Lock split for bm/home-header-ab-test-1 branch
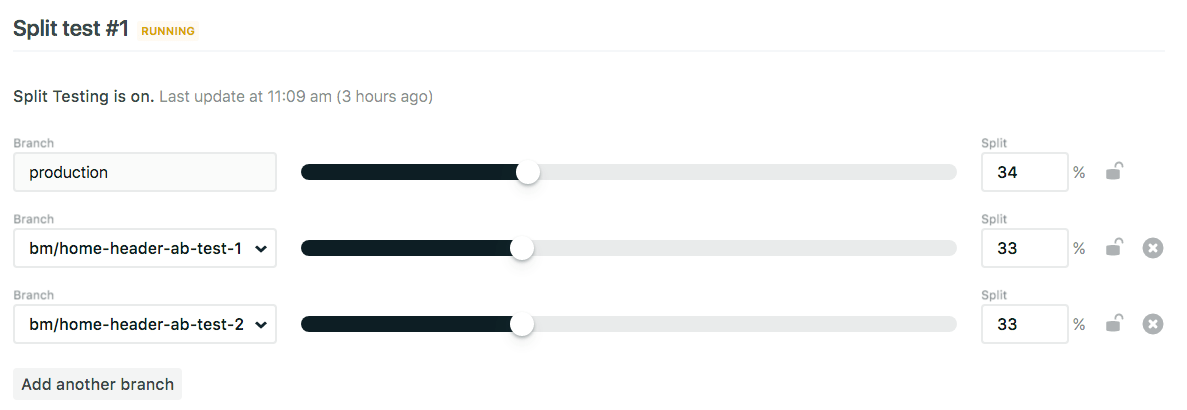This screenshot has height=410, width=1187. coord(1114,247)
